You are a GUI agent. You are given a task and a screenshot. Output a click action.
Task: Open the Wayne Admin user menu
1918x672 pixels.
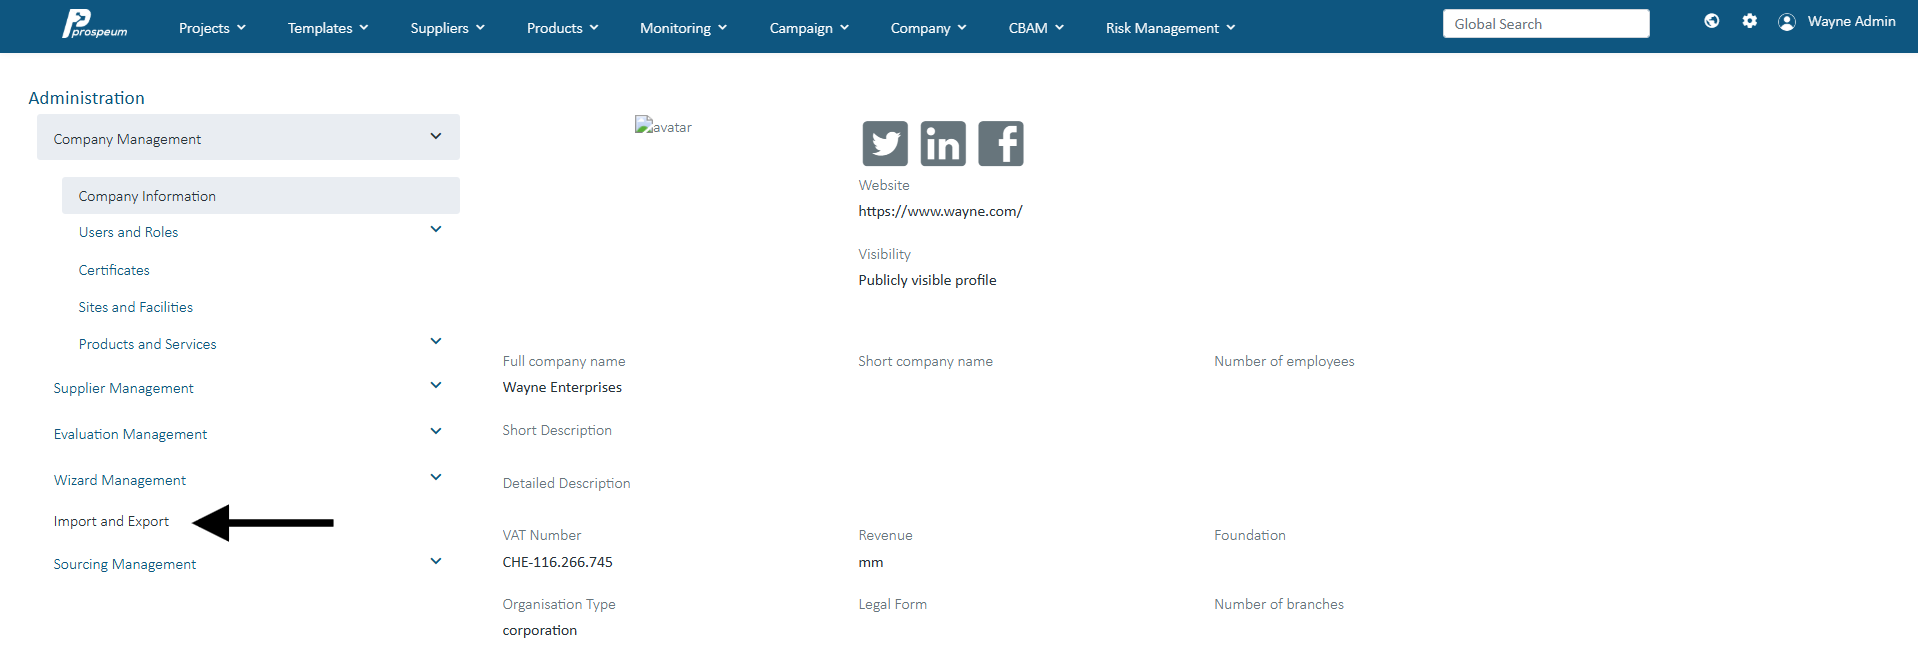(1851, 21)
